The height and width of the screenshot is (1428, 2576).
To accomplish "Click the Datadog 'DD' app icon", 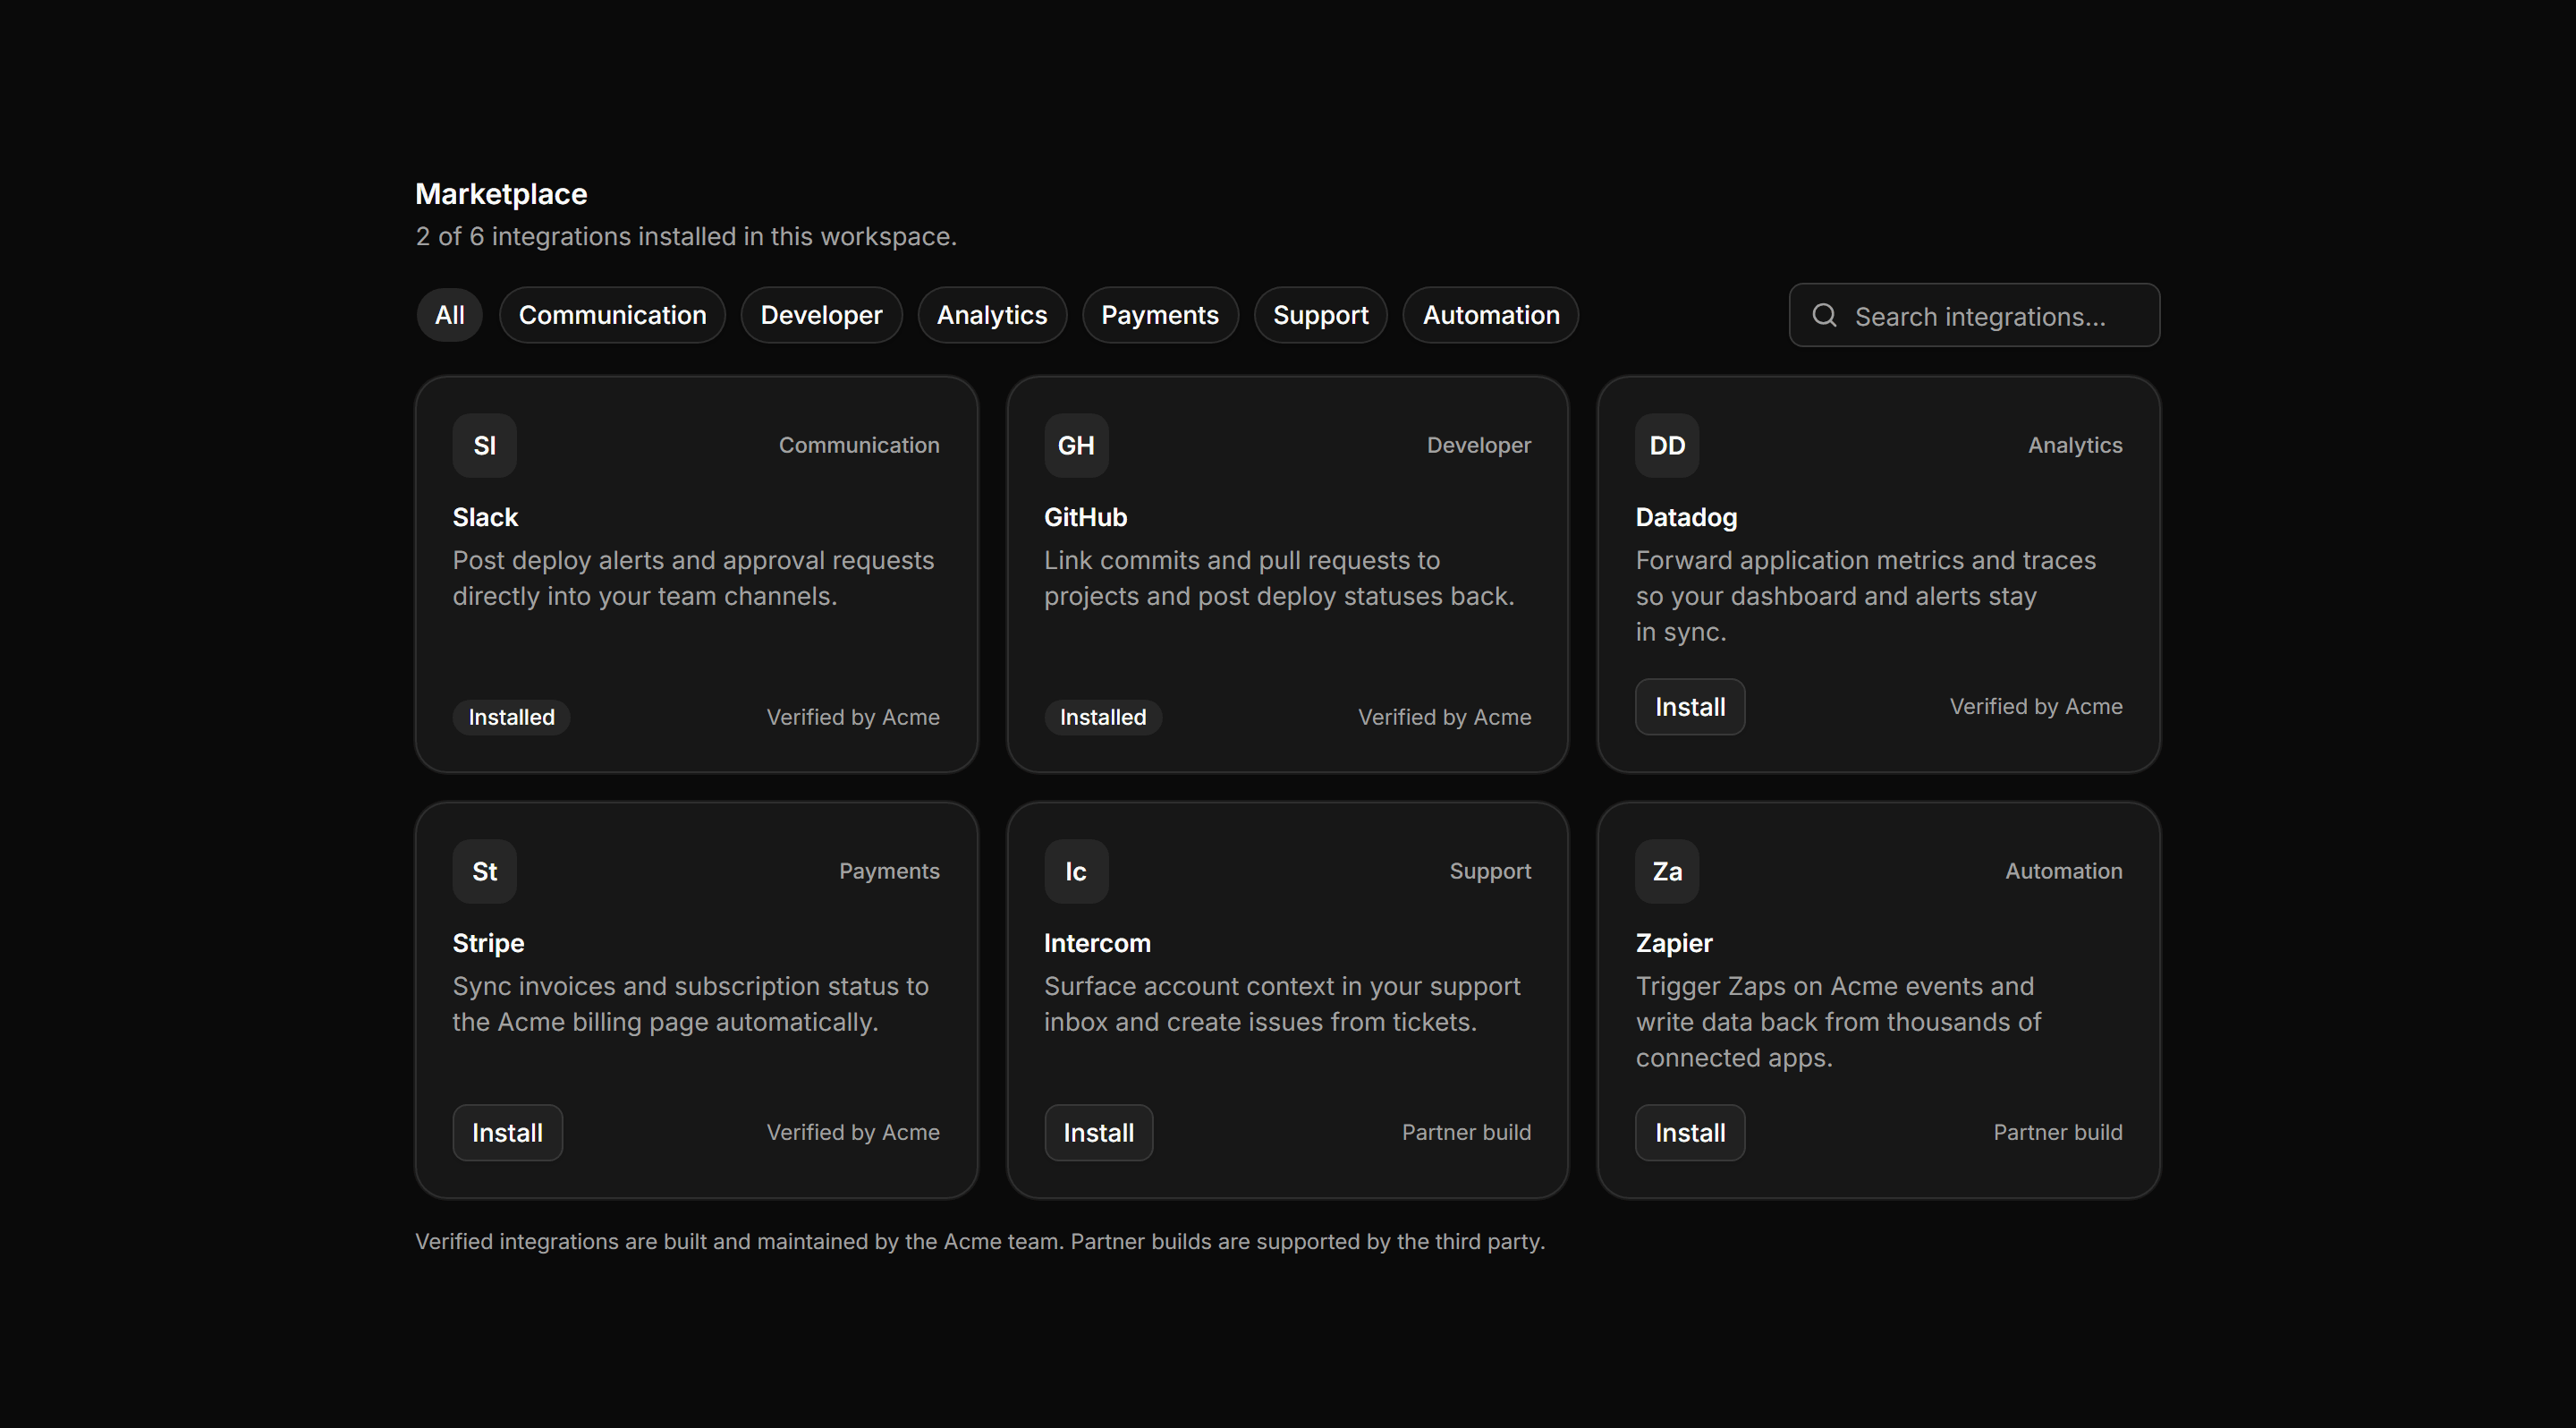I will point(1667,445).
